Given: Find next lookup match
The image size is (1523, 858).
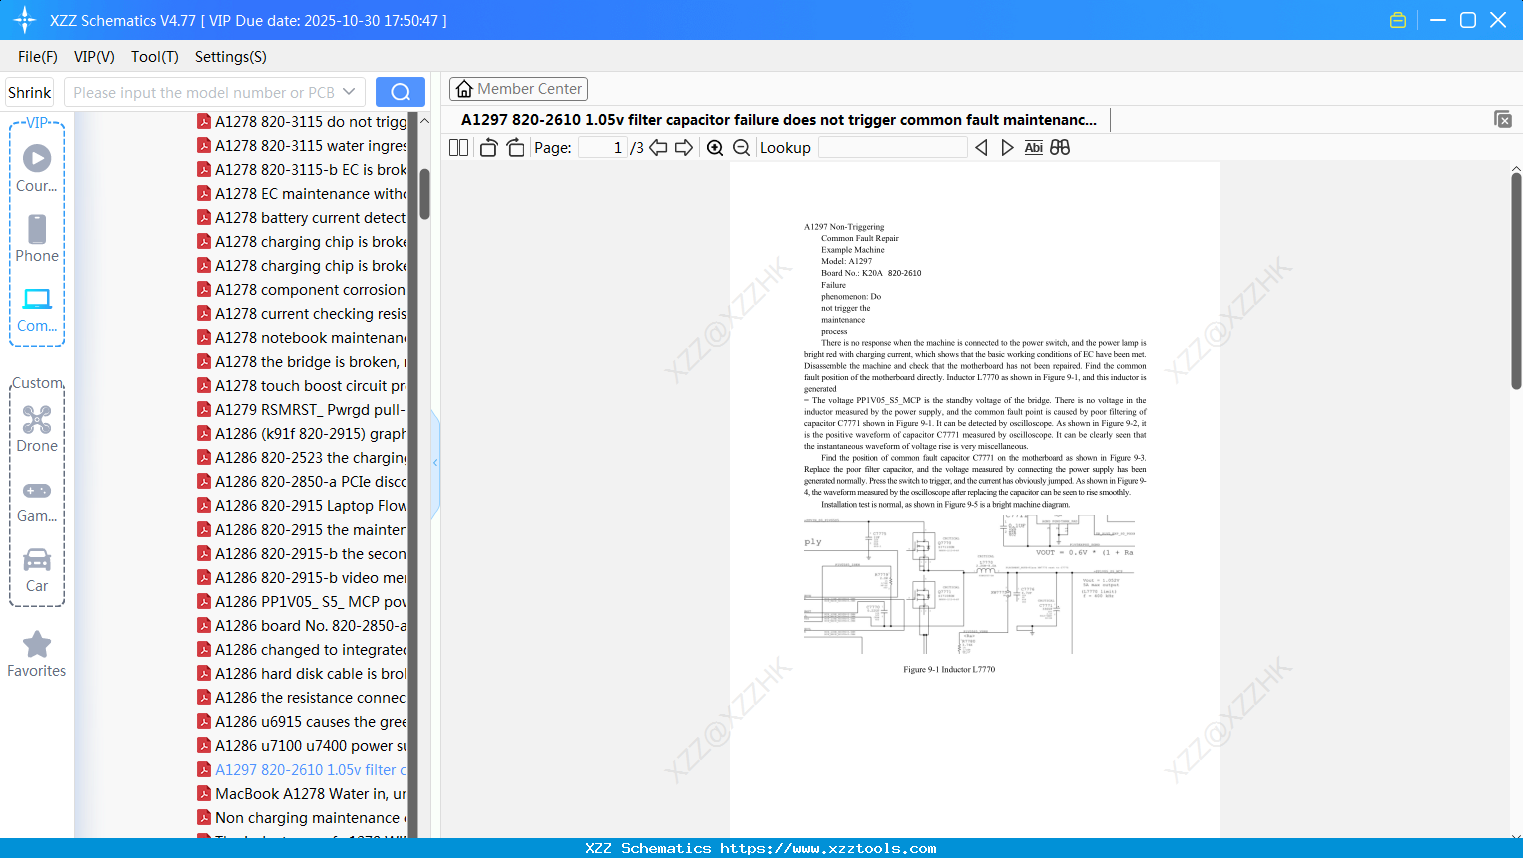Looking at the screenshot, I should (1007, 147).
